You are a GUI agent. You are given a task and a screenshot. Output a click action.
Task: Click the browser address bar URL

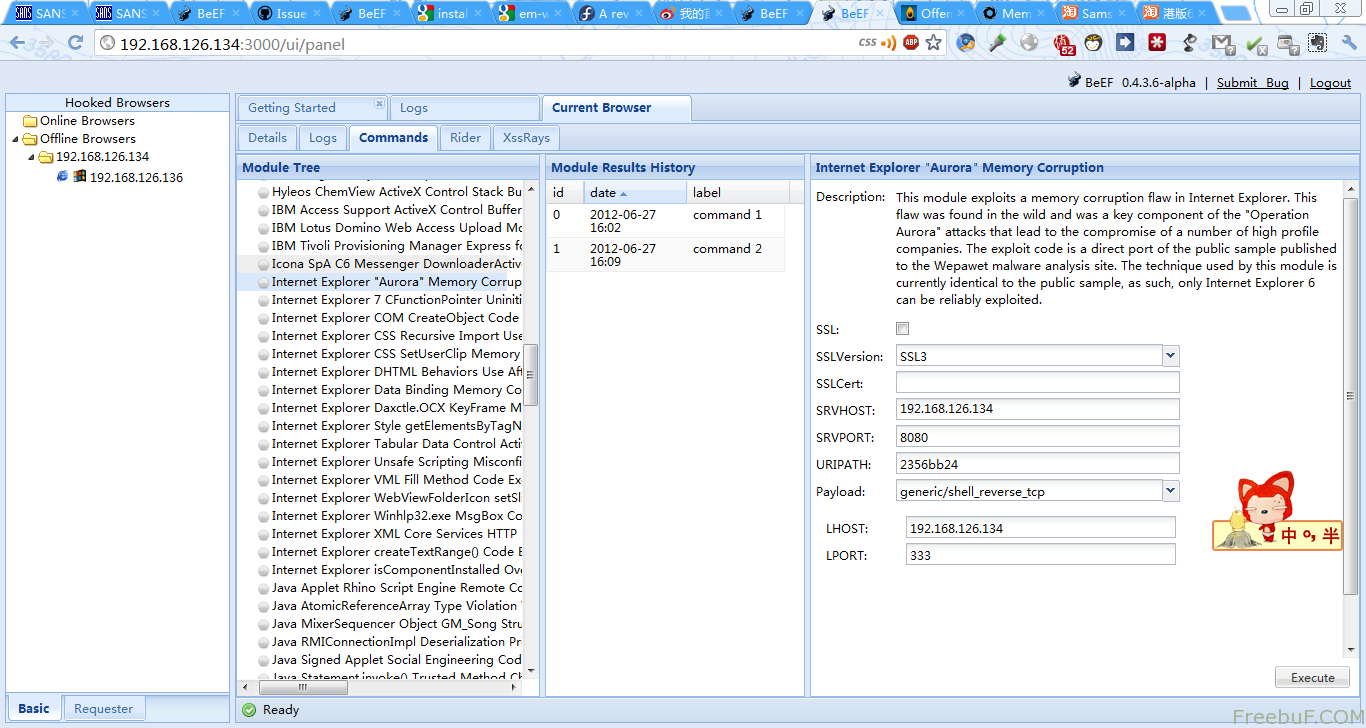(233, 44)
